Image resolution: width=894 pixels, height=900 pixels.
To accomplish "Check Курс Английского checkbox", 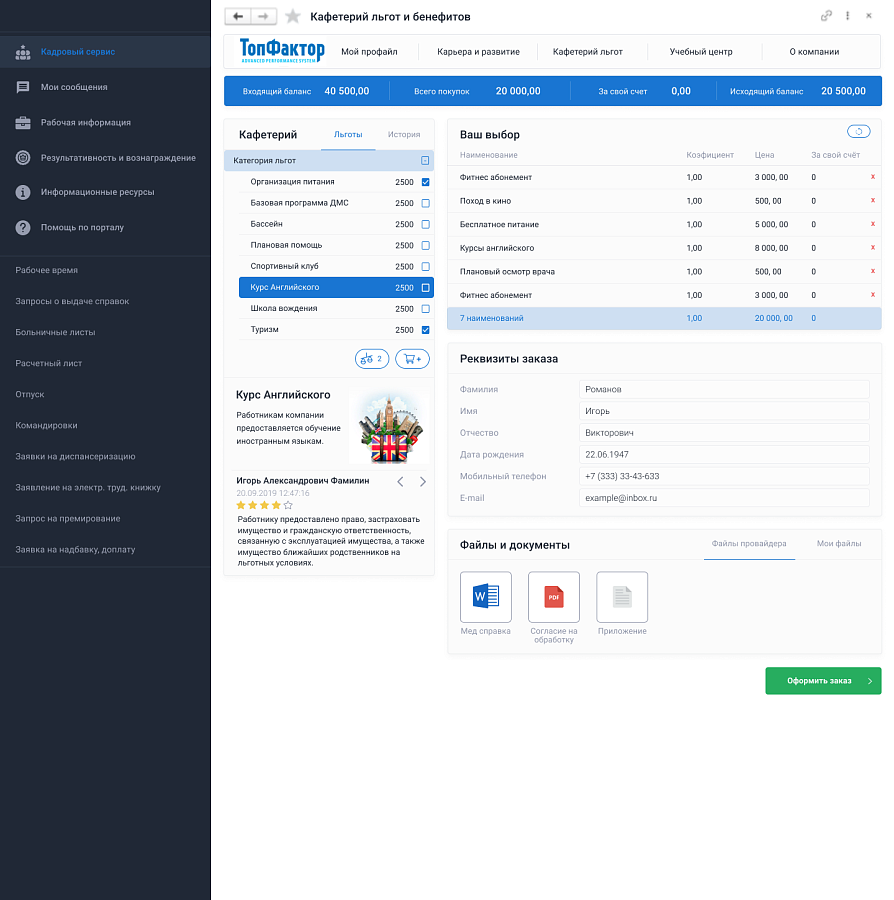I will (x=426, y=288).
